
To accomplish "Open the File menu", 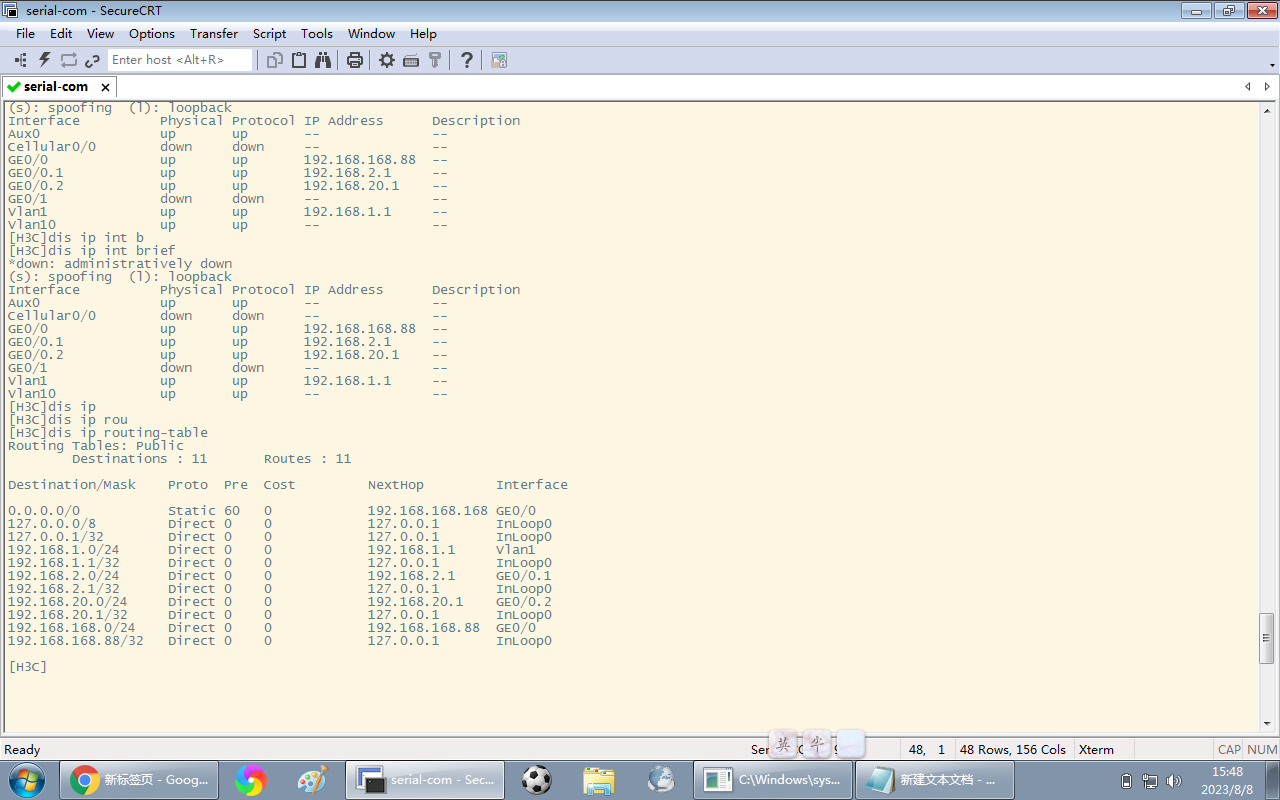I will (x=25, y=33).
